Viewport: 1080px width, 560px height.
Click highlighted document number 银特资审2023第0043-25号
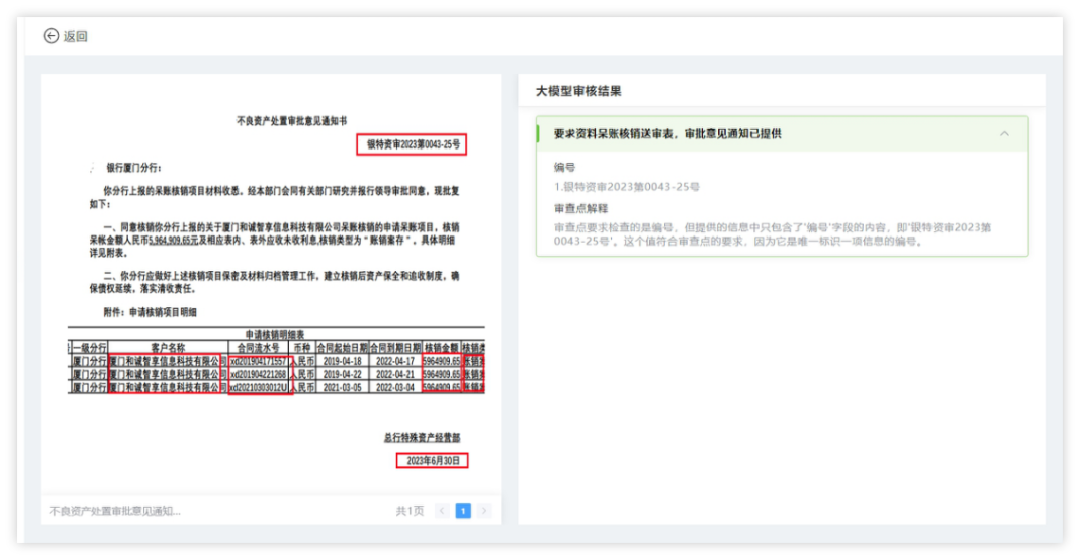click(x=412, y=144)
